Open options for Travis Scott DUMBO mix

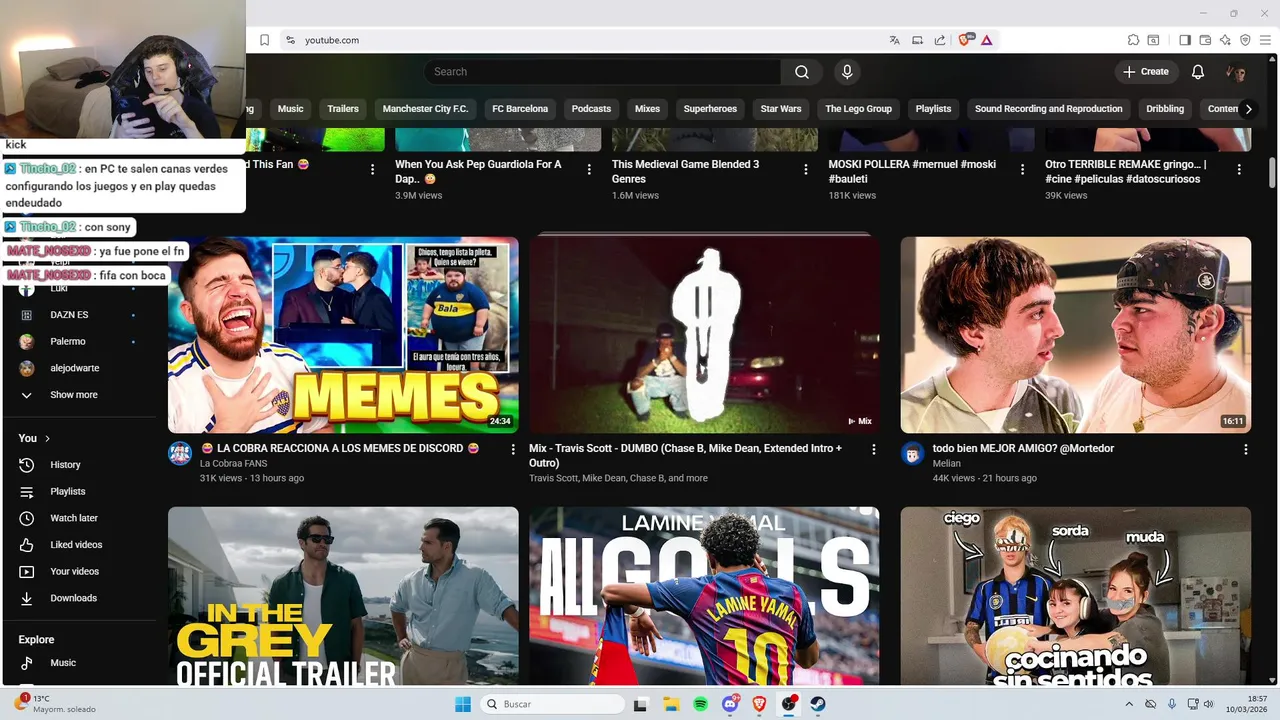pos(874,450)
